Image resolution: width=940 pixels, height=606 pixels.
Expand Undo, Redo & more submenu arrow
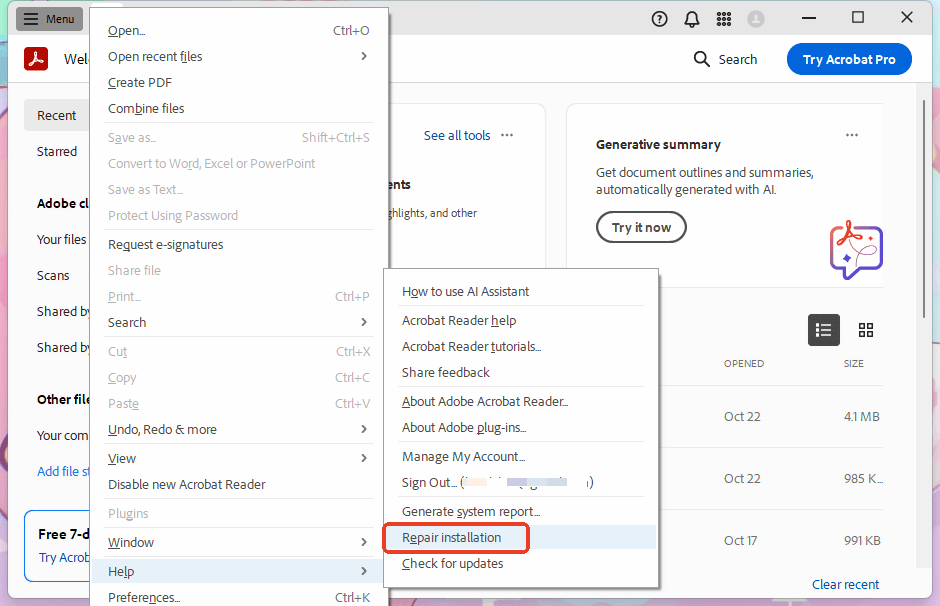364,429
